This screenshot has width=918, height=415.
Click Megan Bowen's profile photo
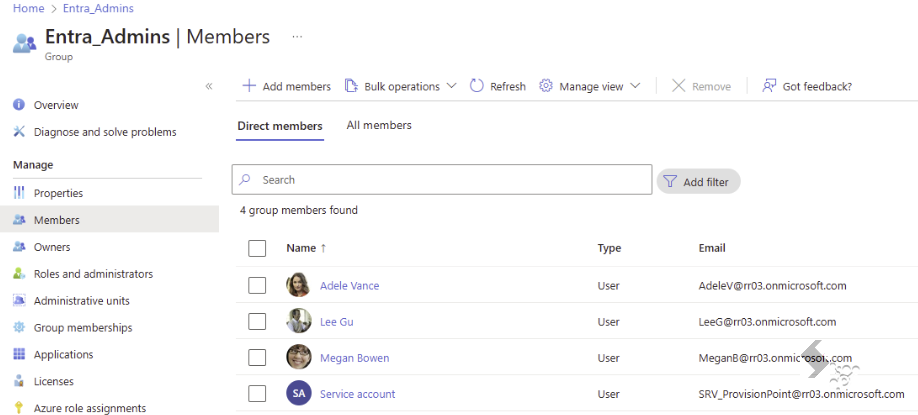pyautogui.click(x=299, y=357)
